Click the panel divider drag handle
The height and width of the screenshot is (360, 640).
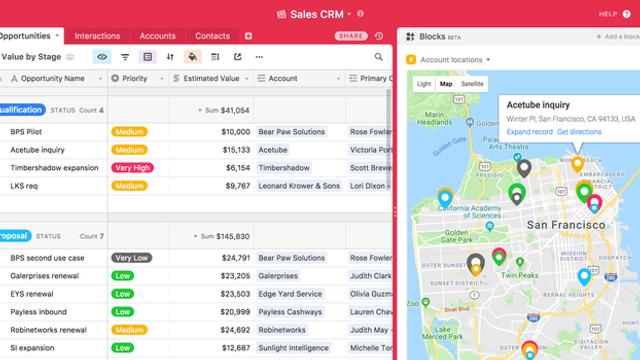click(x=395, y=212)
